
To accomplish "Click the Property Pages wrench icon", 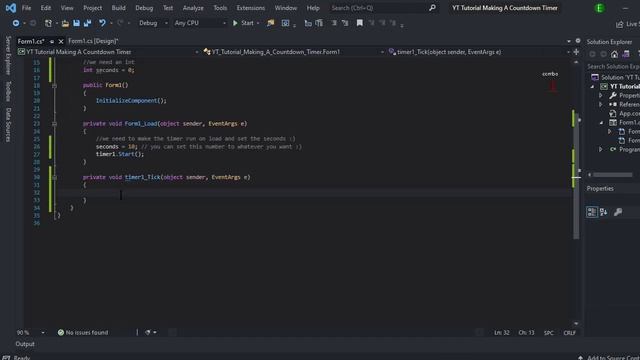I will [618, 212].
